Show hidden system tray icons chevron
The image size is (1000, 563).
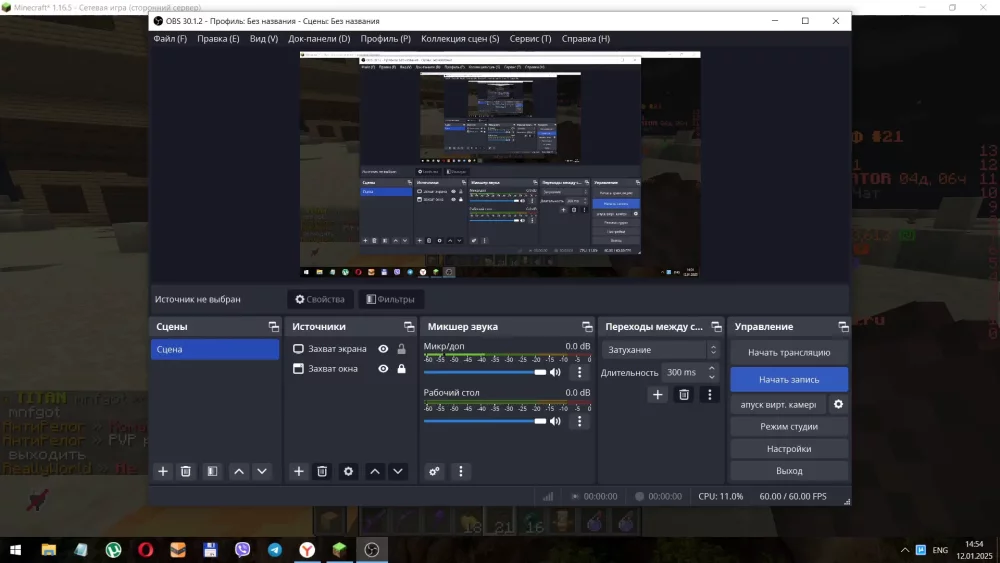point(904,550)
